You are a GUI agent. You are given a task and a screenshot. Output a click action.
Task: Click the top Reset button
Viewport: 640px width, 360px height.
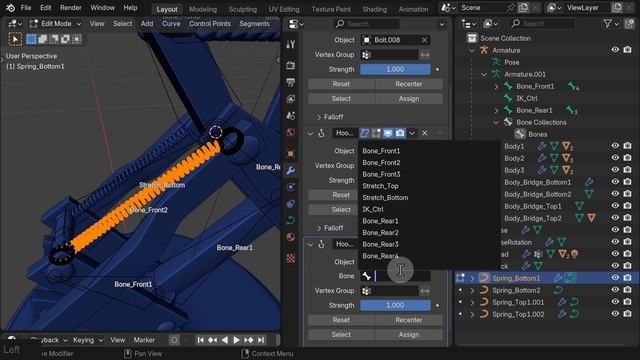pos(341,84)
